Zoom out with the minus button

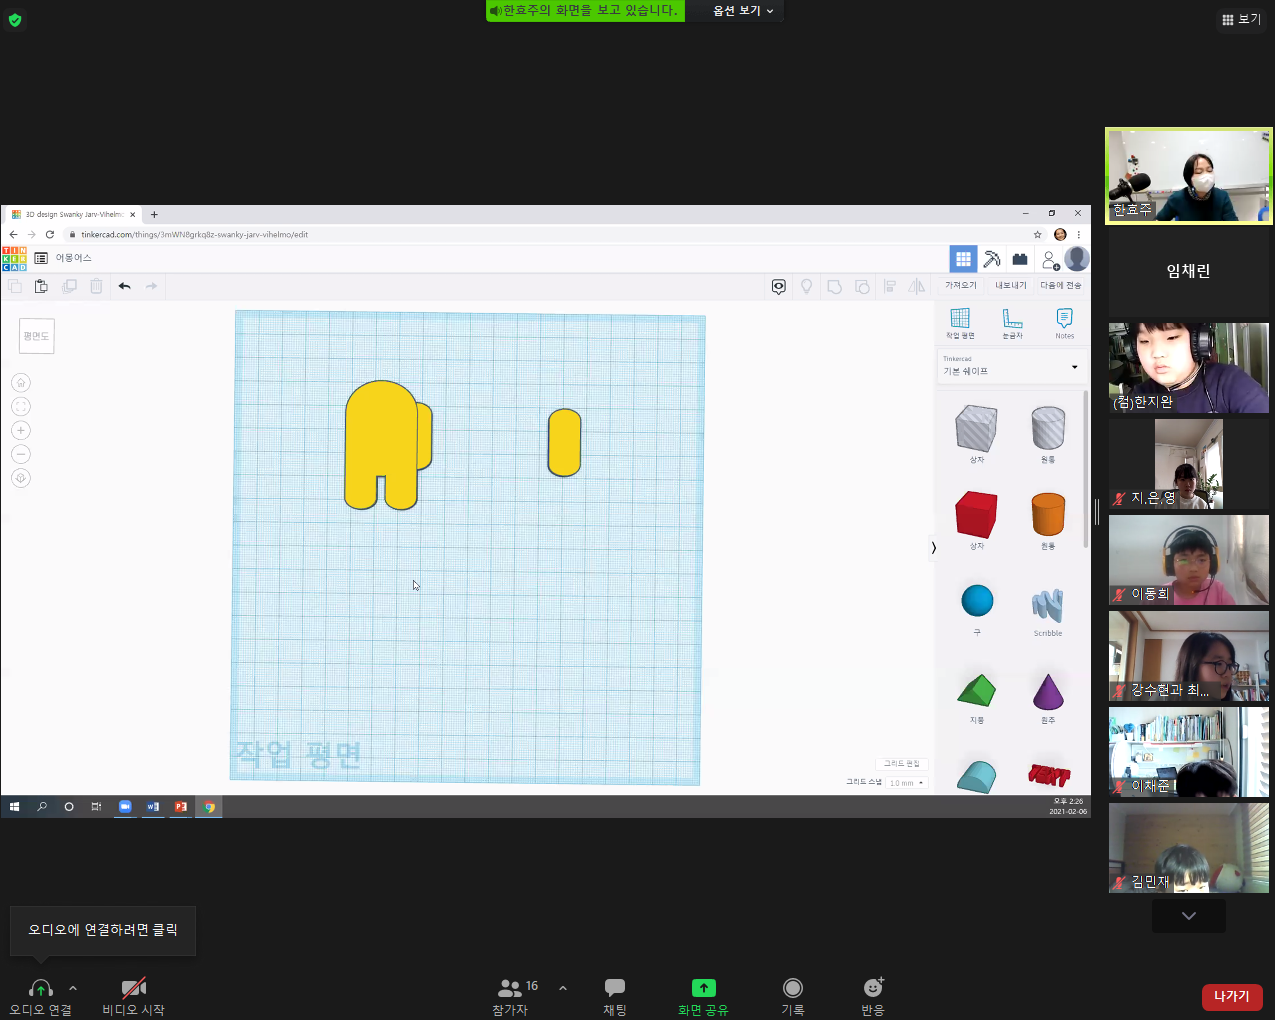(20, 455)
